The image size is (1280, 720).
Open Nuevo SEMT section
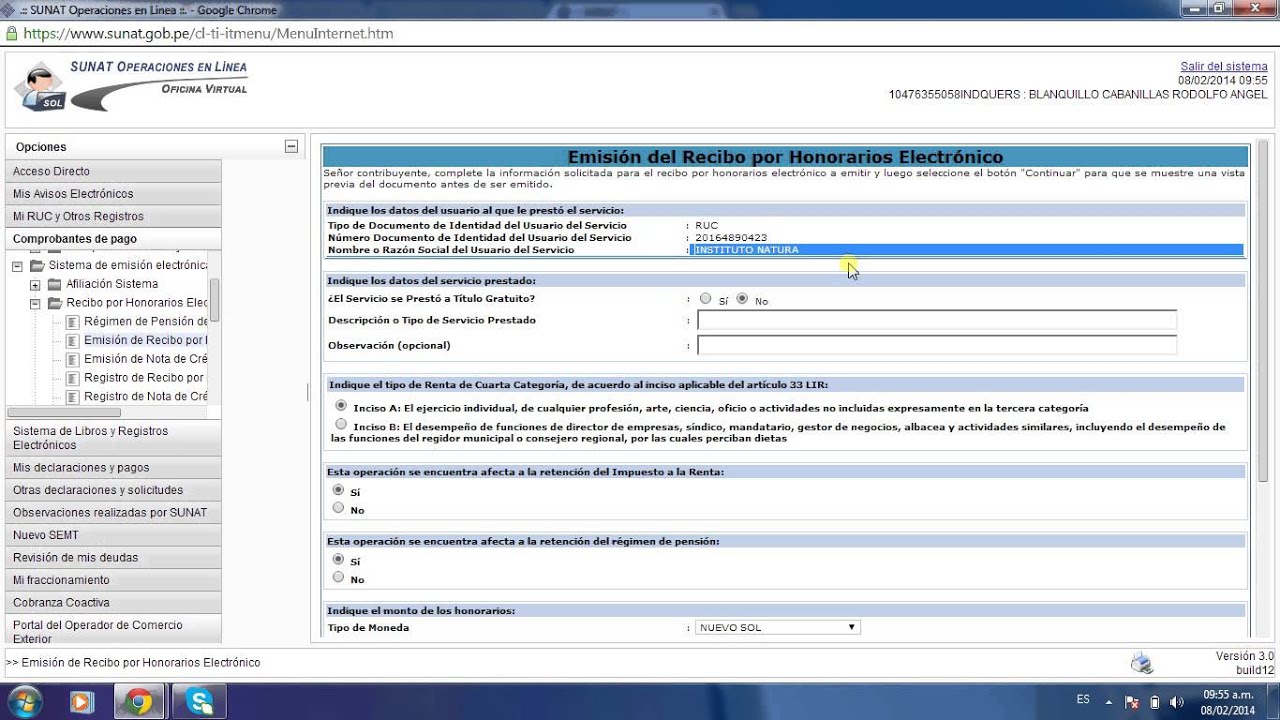(x=113, y=535)
